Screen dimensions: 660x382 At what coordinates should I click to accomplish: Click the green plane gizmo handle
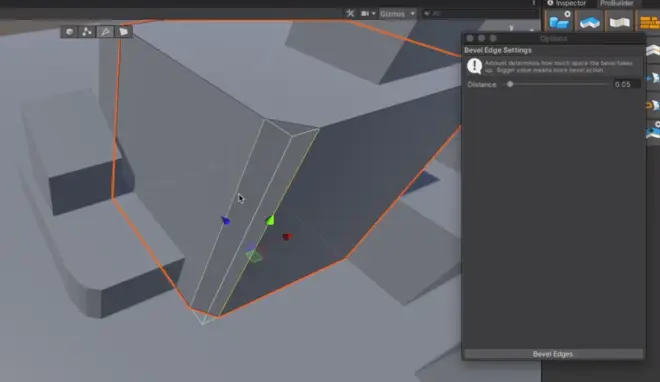254,256
